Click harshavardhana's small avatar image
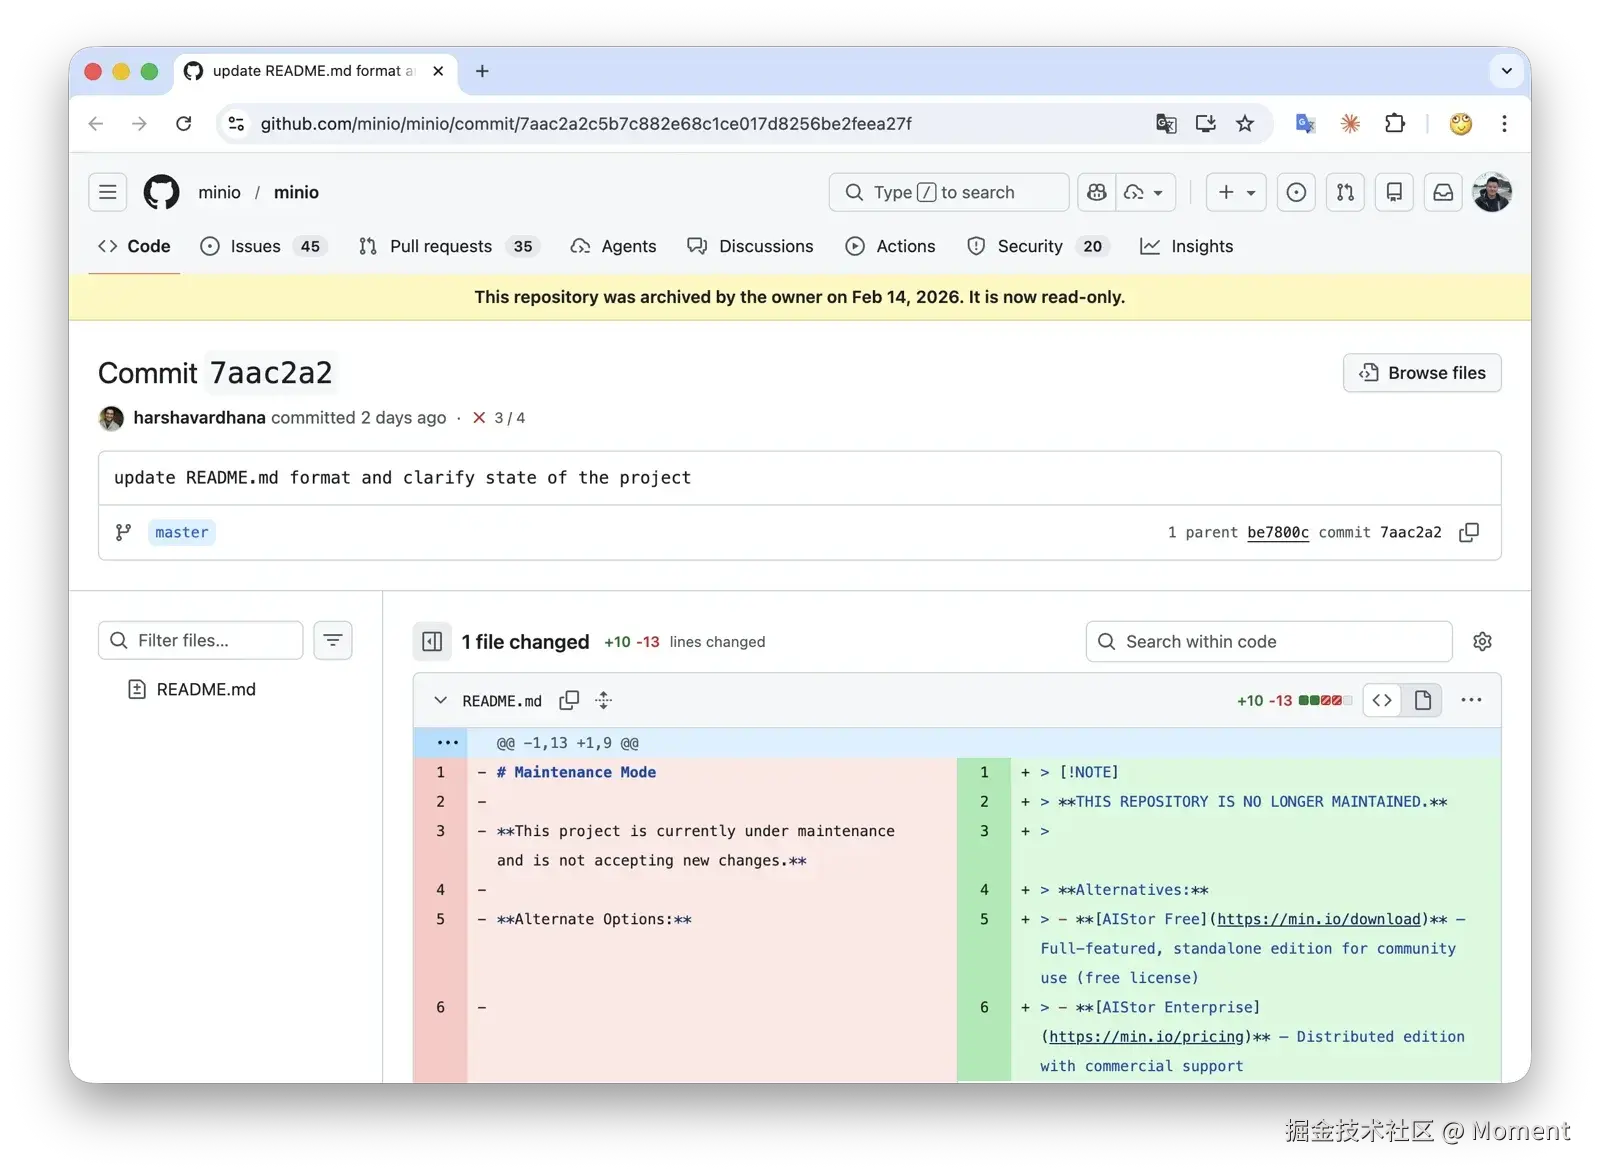This screenshot has width=1600, height=1174. [x=111, y=418]
